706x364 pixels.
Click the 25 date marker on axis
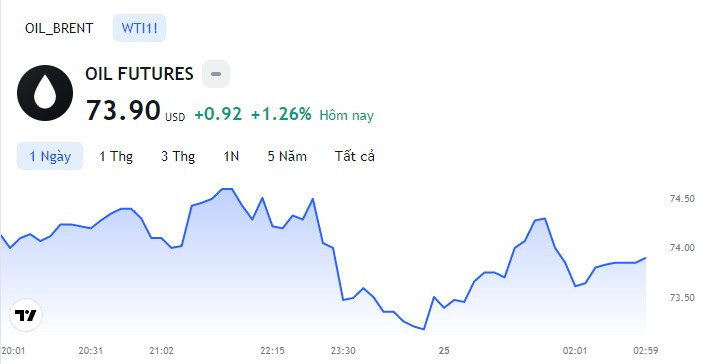[444, 350]
